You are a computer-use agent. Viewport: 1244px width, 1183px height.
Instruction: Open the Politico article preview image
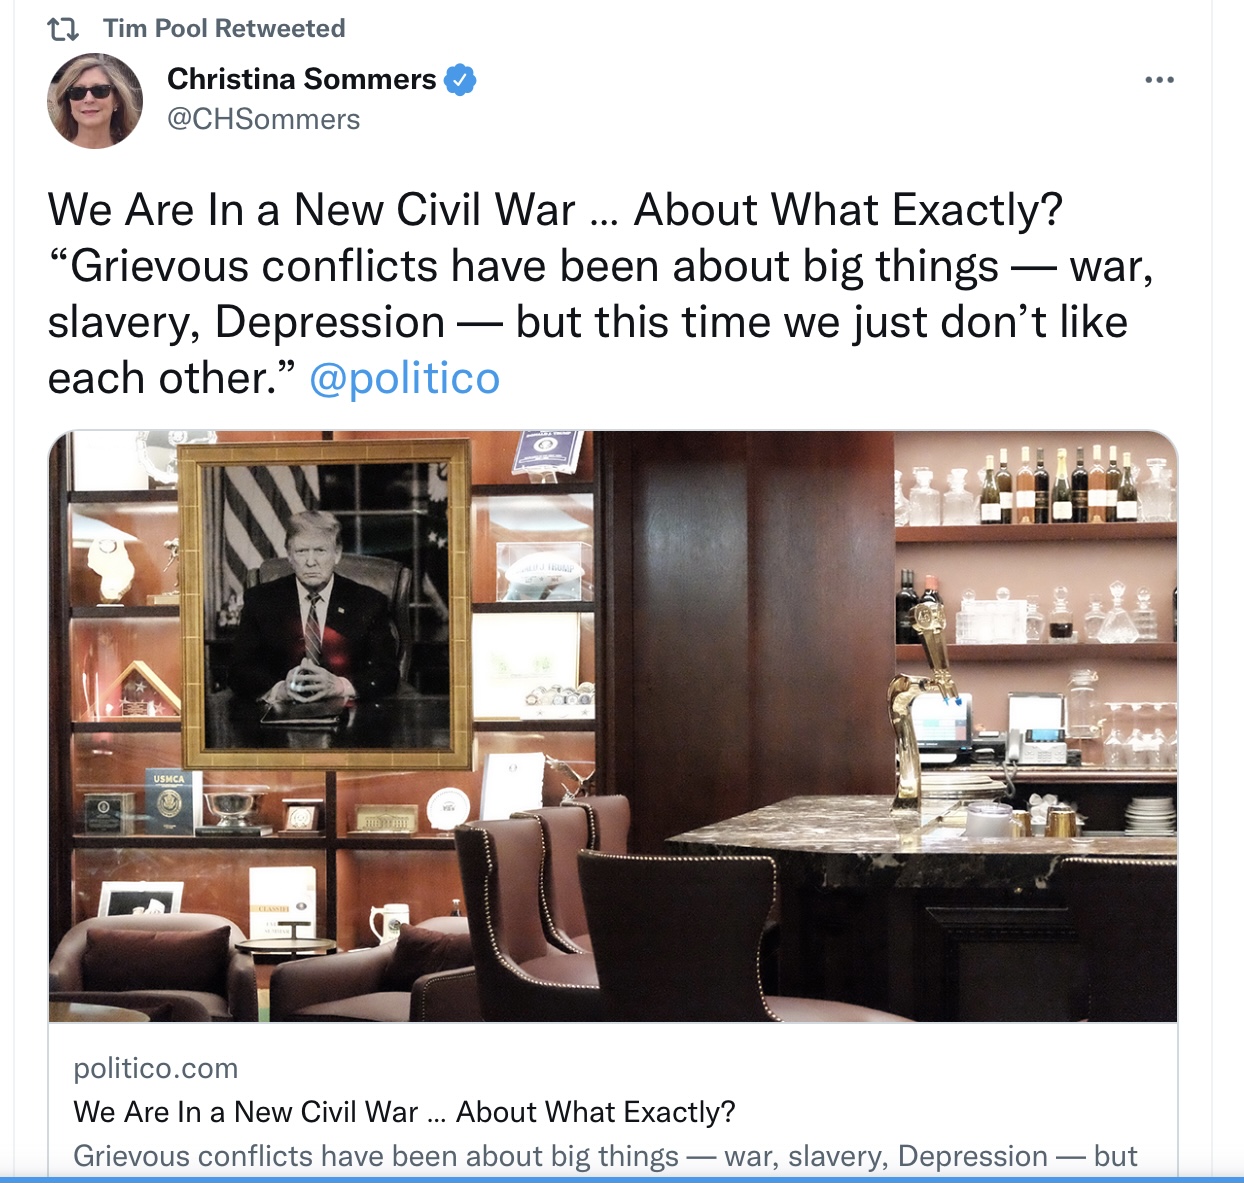[x=613, y=726]
